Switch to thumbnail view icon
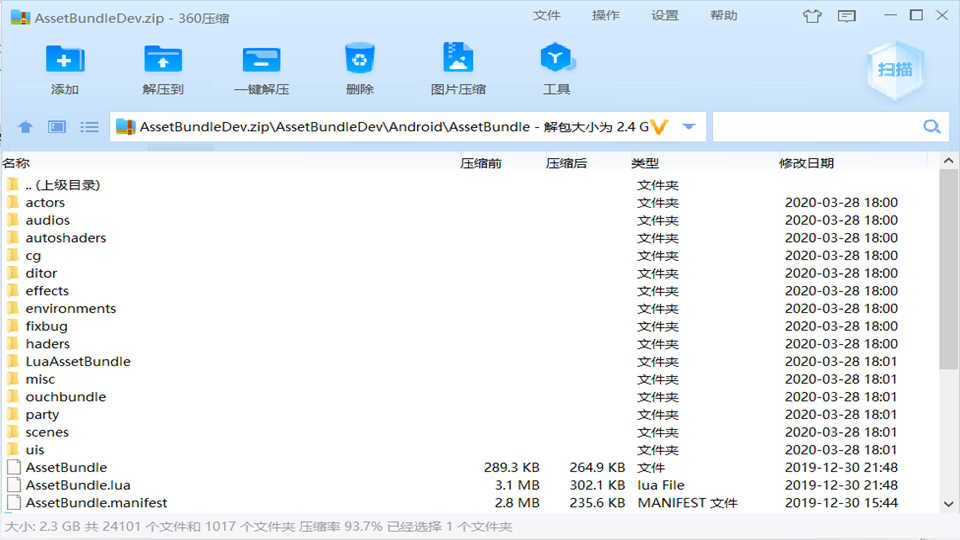The width and height of the screenshot is (960, 540). click(x=57, y=127)
